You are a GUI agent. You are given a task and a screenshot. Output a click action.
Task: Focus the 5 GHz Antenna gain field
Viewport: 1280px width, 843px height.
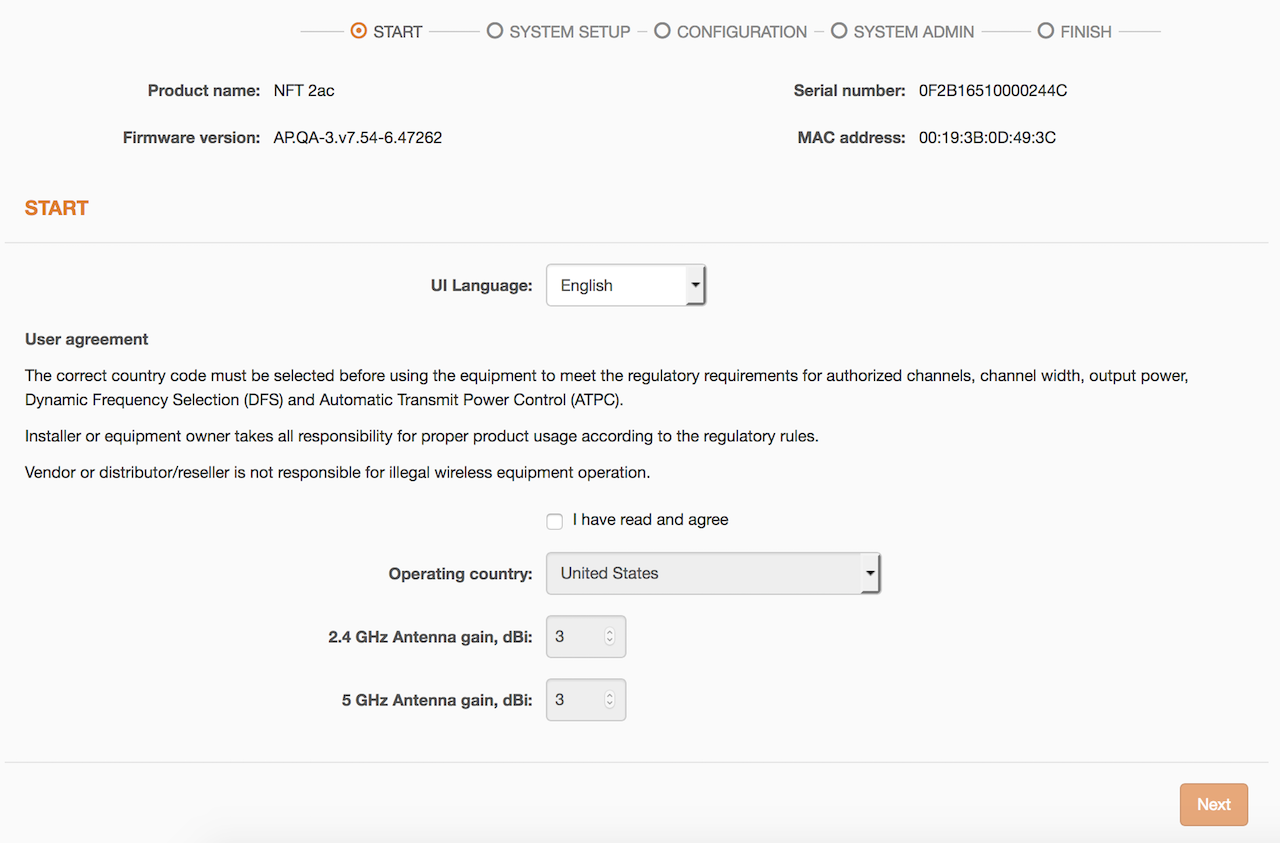574,700
